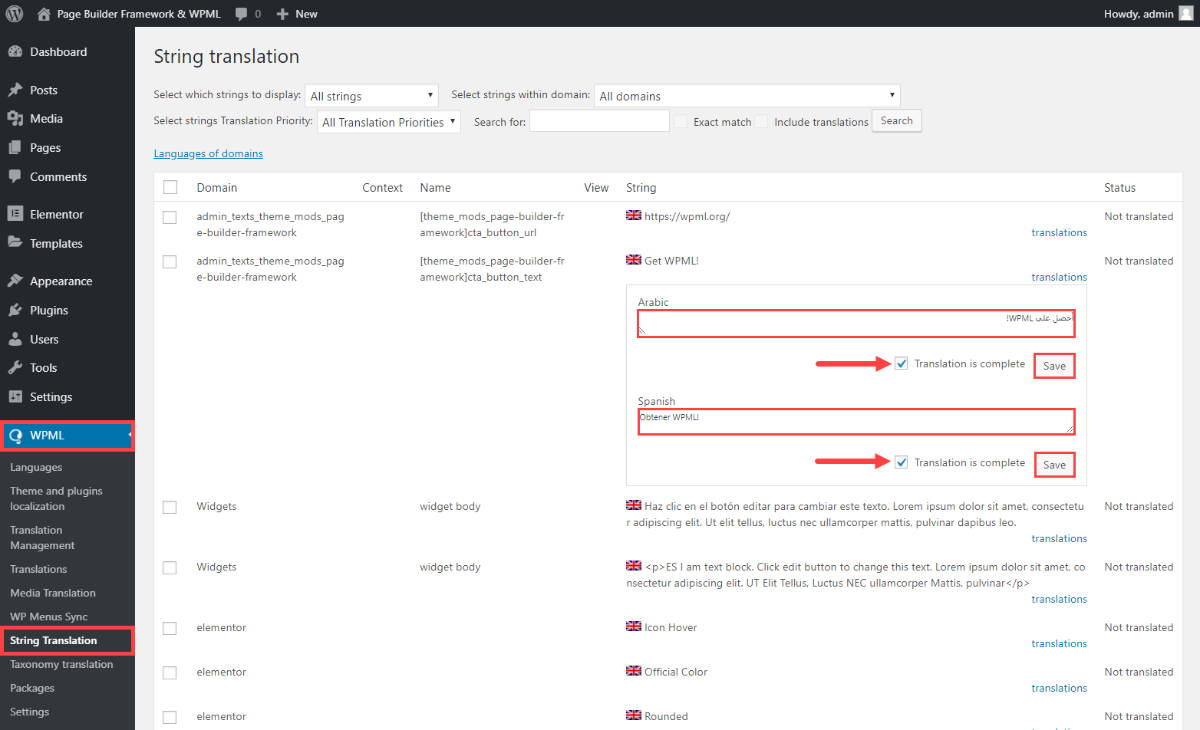Click the comments bubble icon in admin bar
Viewport: 1200px width, 730px height.
tap(241, 14)
